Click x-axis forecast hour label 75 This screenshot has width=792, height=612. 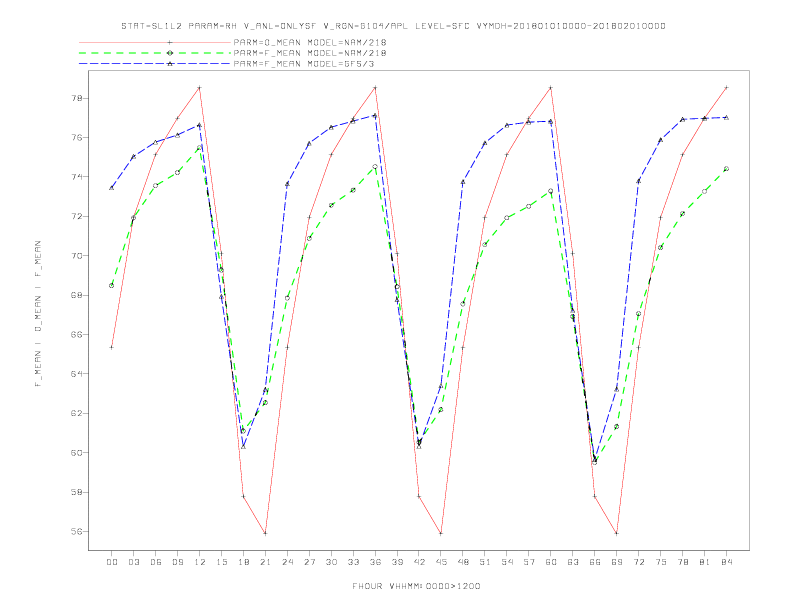coord(661,562)
